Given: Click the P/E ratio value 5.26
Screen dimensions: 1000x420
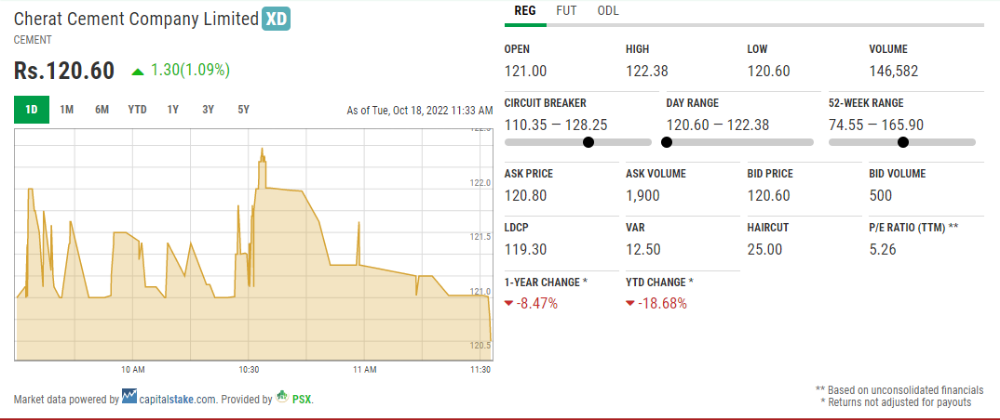Looking at the screenshot, I should tap(883, 249).
